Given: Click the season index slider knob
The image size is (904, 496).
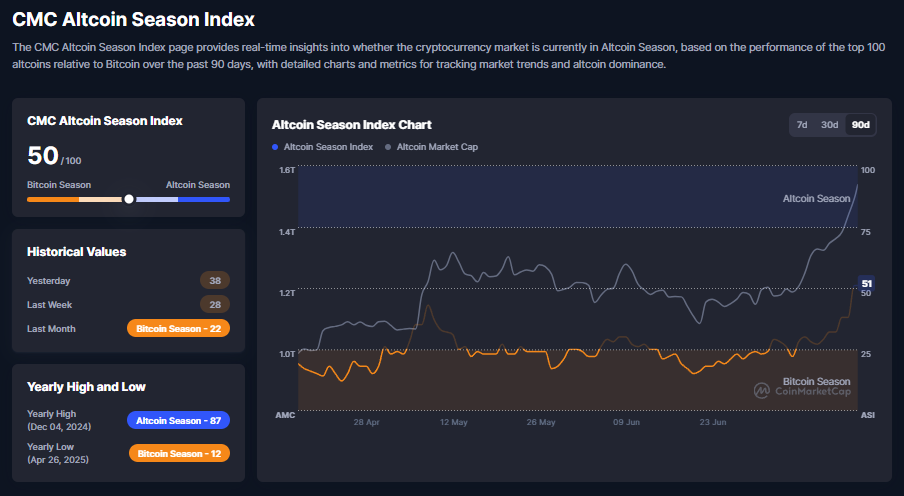Looking at the screenshot, I should coord(129,199).
